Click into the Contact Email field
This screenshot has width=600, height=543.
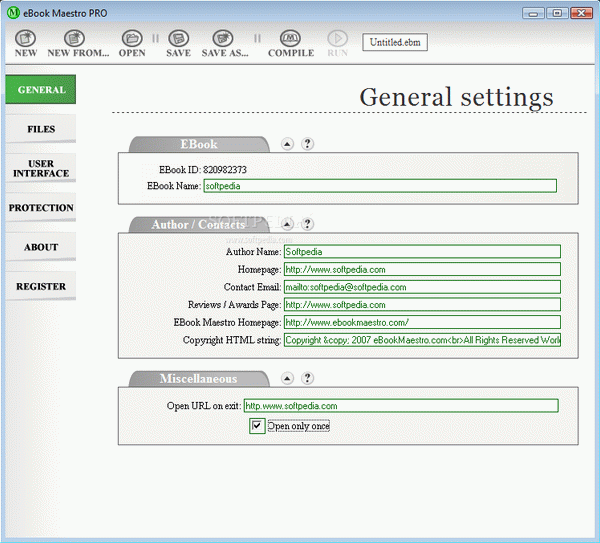click(422, 287)
